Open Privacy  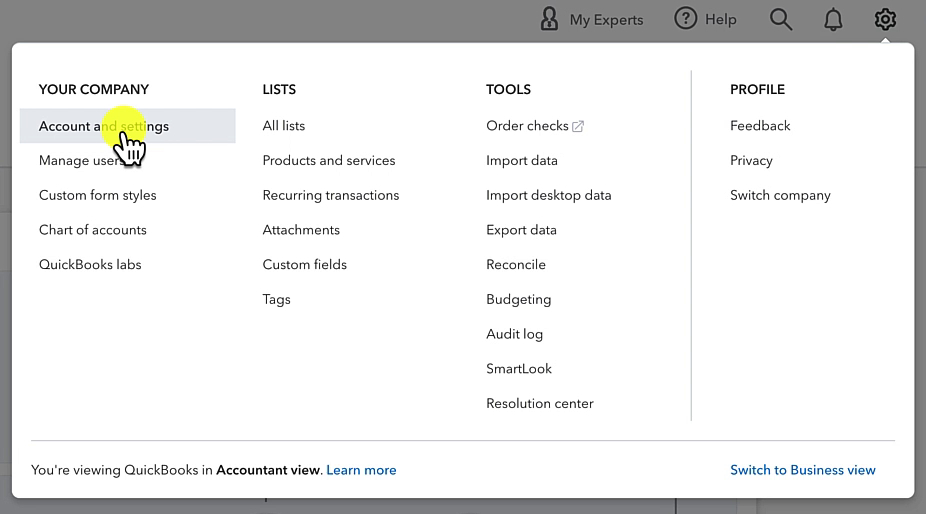point(751,161)
